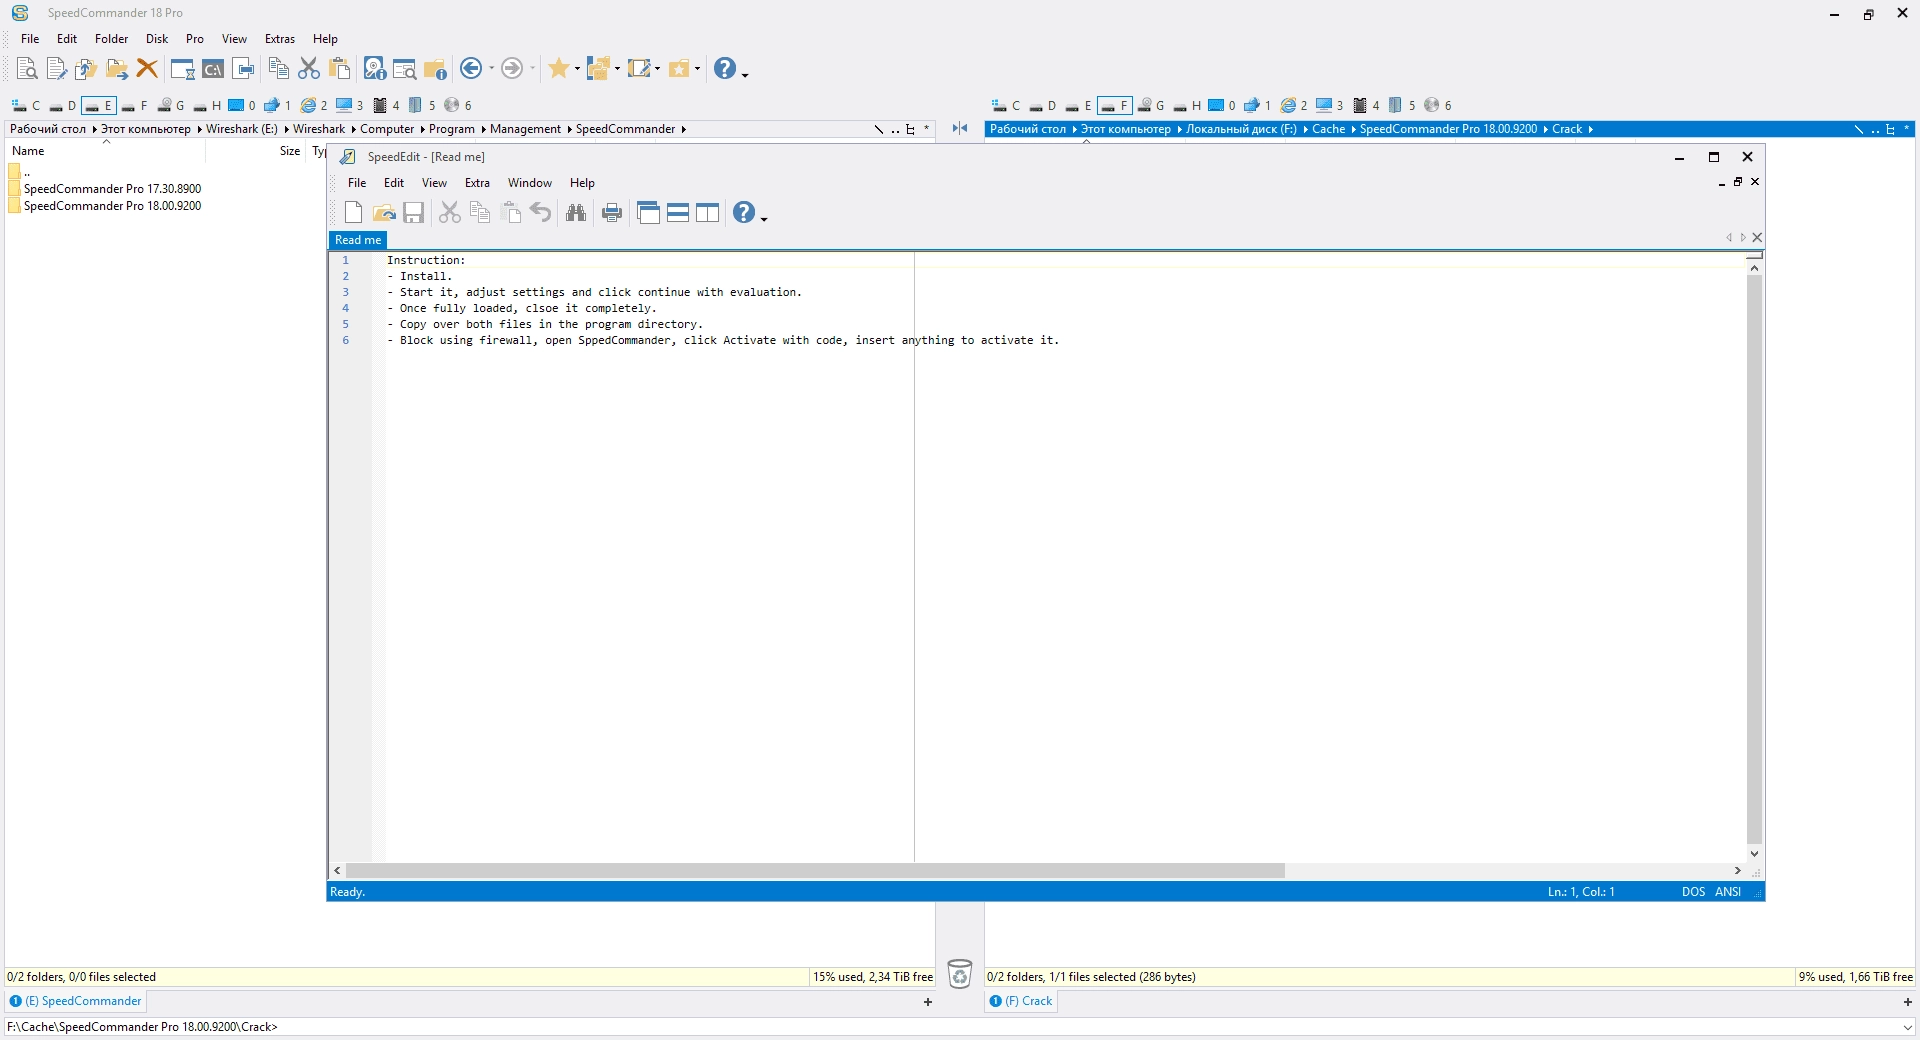Click SpeedEdit vertical scrollbar thumb
The width and height of the screenshot is (1920, 1040).
(1754, 560)
